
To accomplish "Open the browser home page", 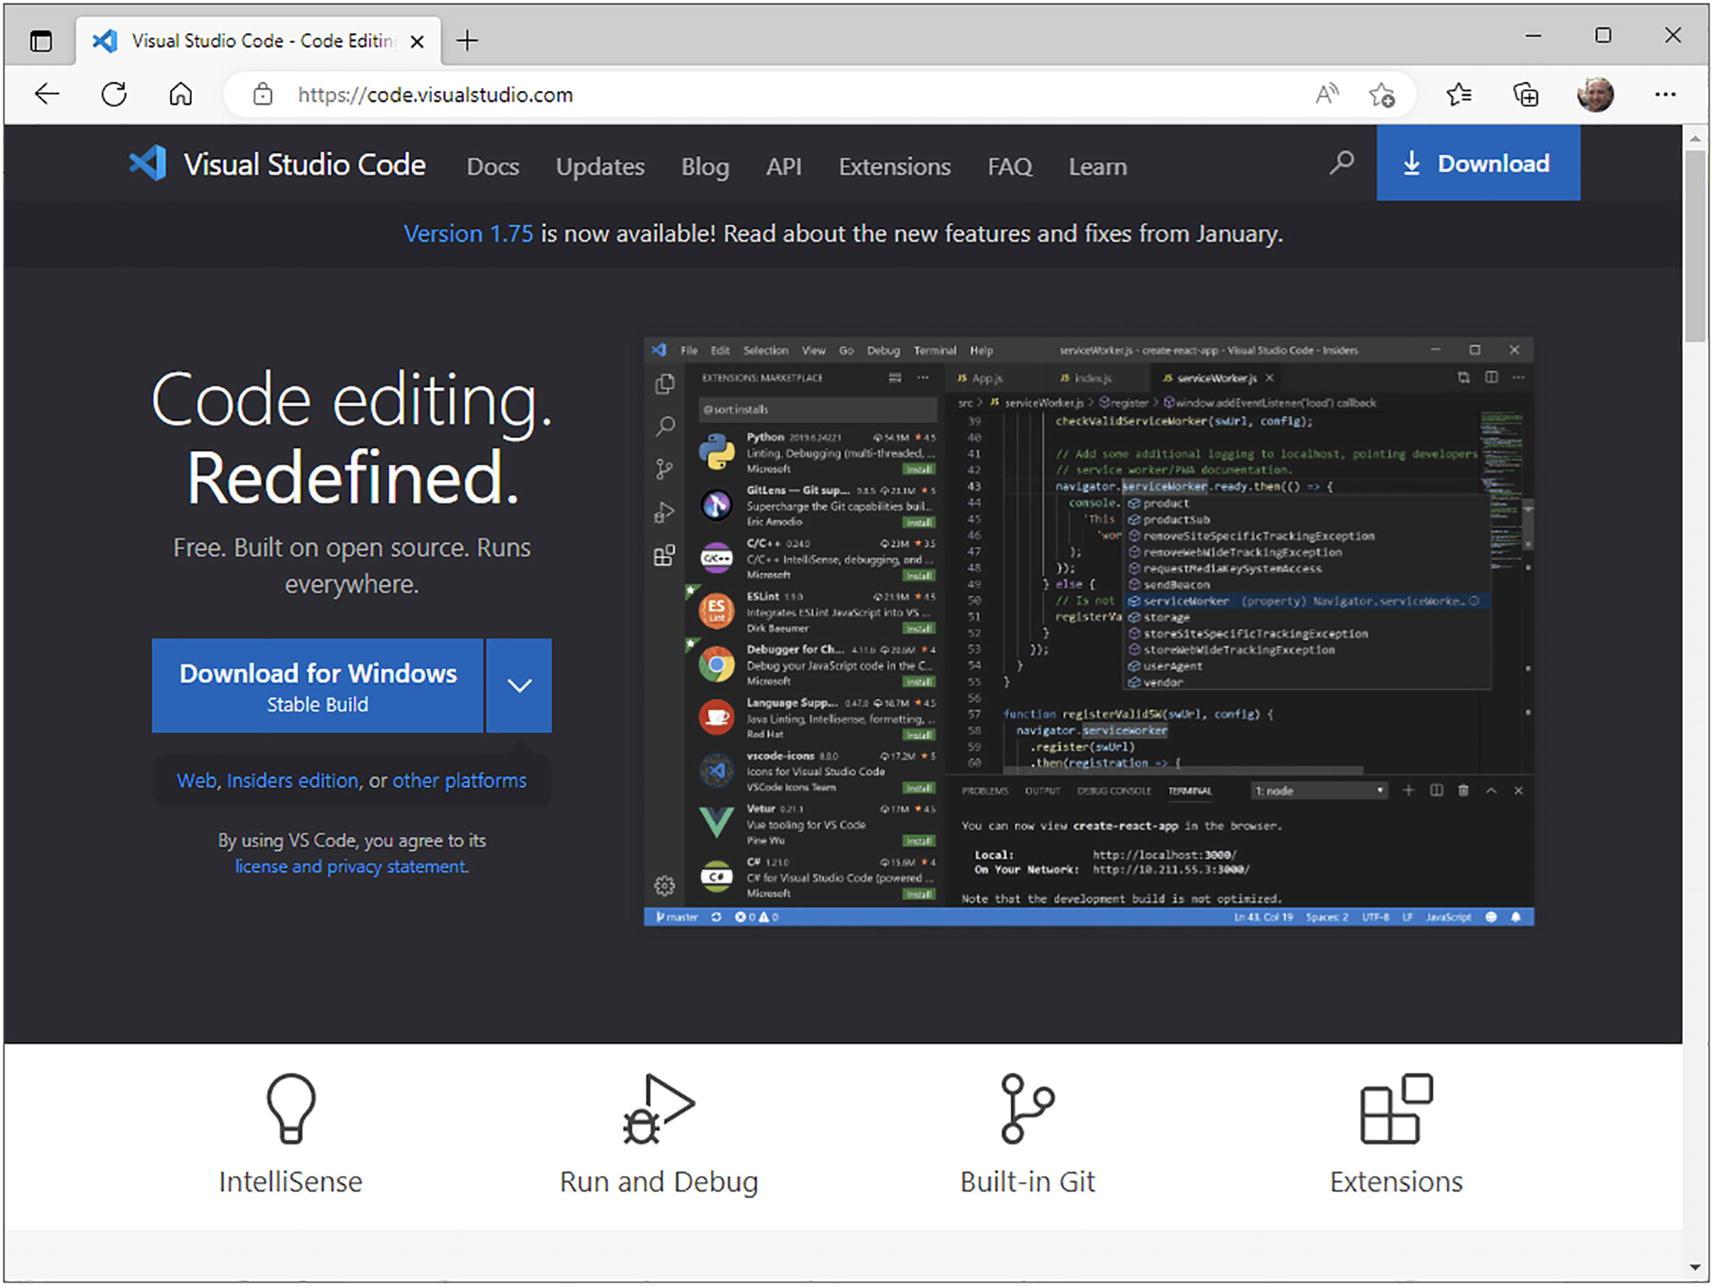I will pos(181,95).
